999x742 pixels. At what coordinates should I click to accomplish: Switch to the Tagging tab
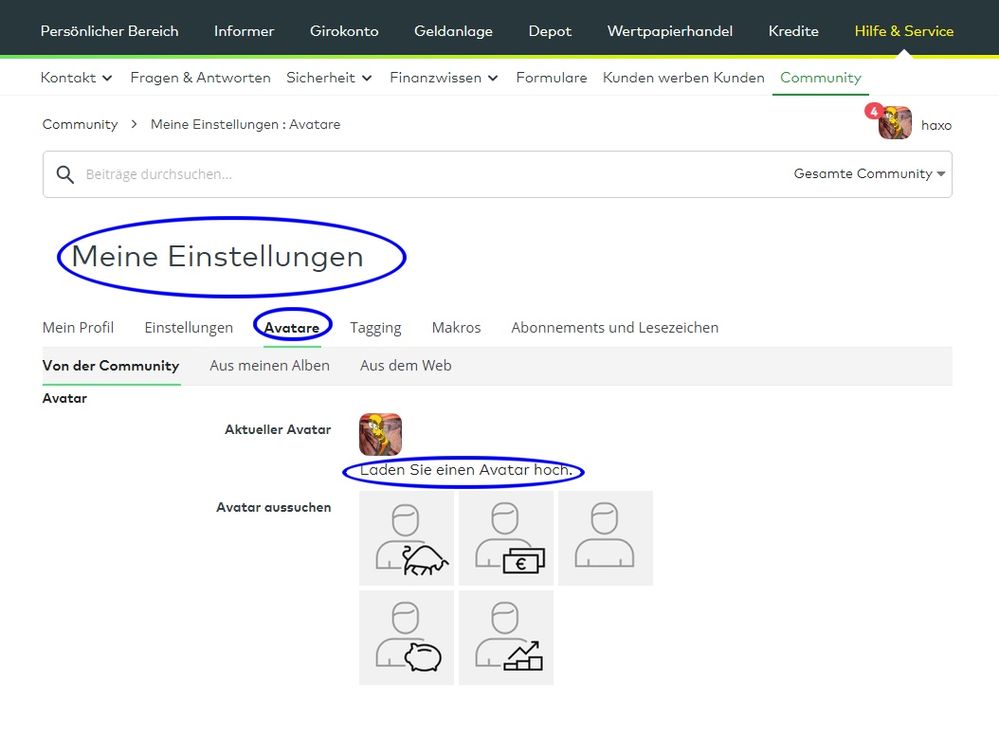coord(375,327)
